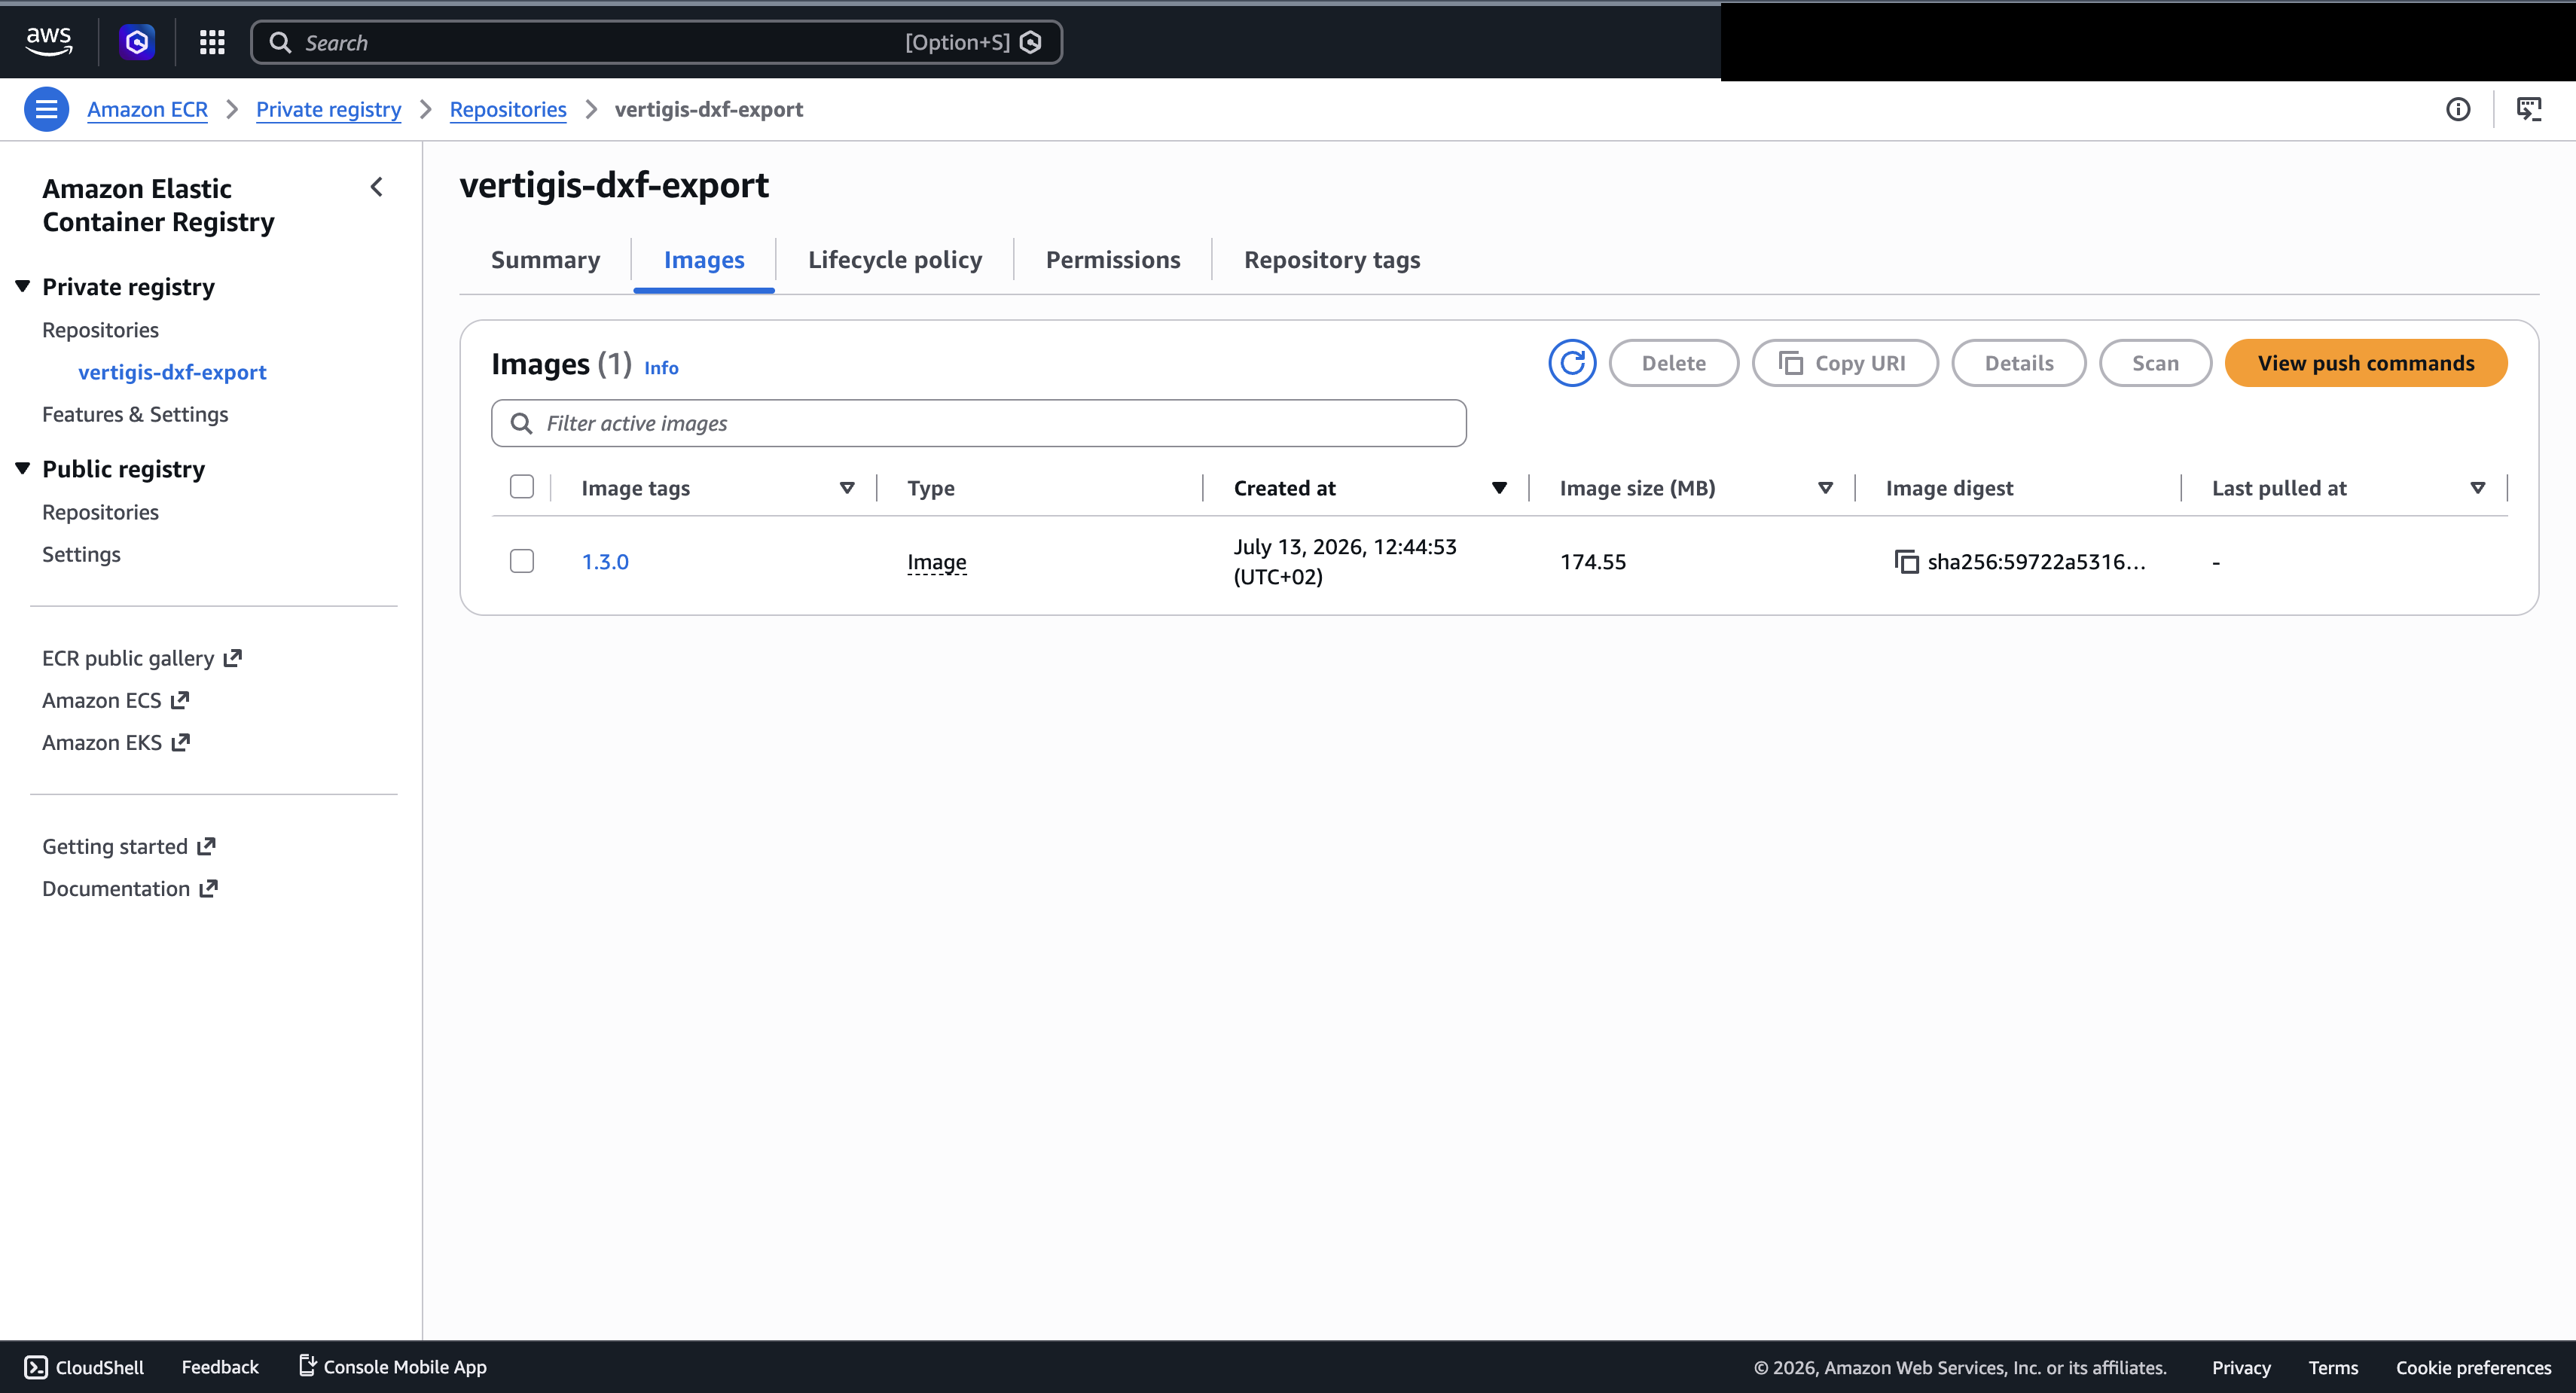Click the top AWS Search field
Image resolution: width=2576 pixels, height=1393 pixels.
[656, 42]
